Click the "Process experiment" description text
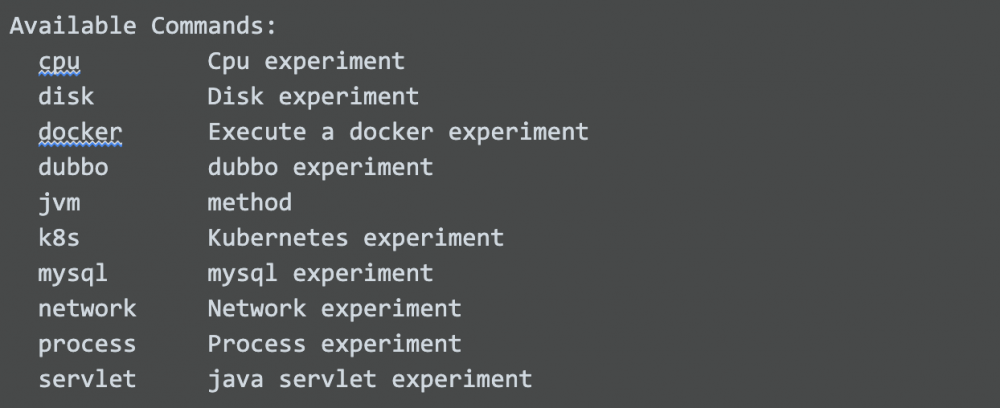The image size is (1000, 408). tap(334, 344)
